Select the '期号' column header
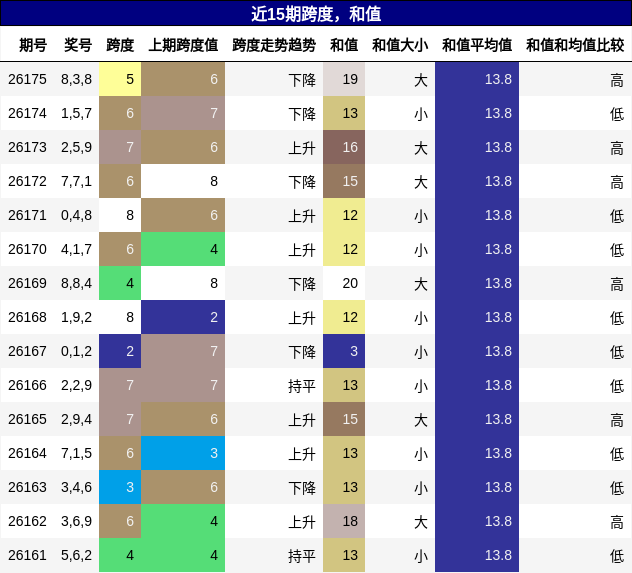 (x=33, y=45)
